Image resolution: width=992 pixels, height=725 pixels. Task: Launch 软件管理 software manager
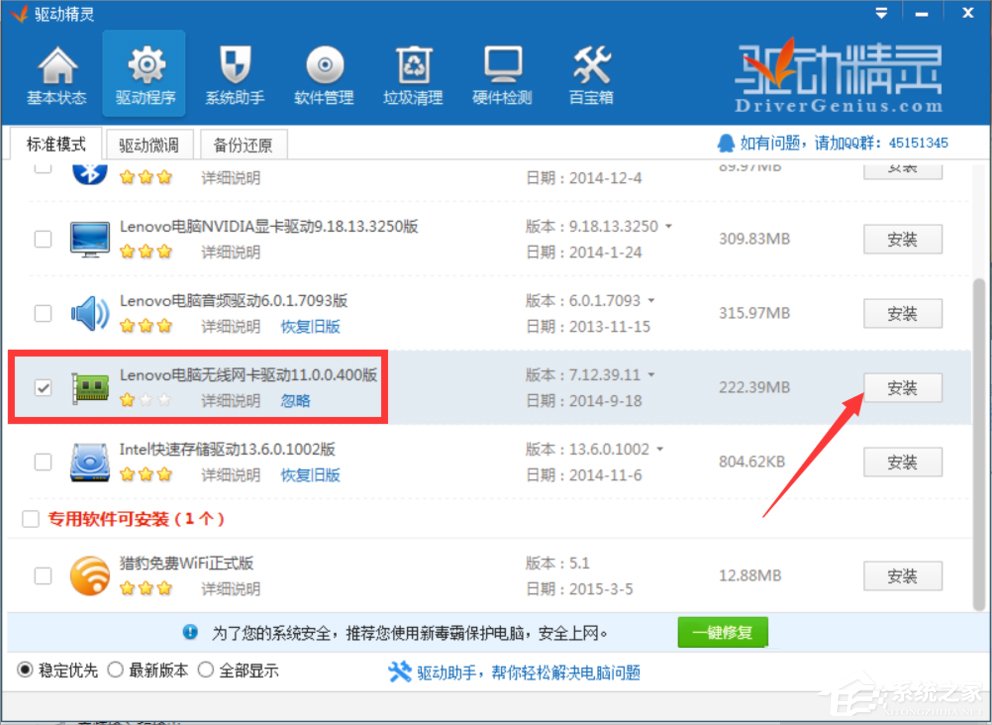pos(322,72)
